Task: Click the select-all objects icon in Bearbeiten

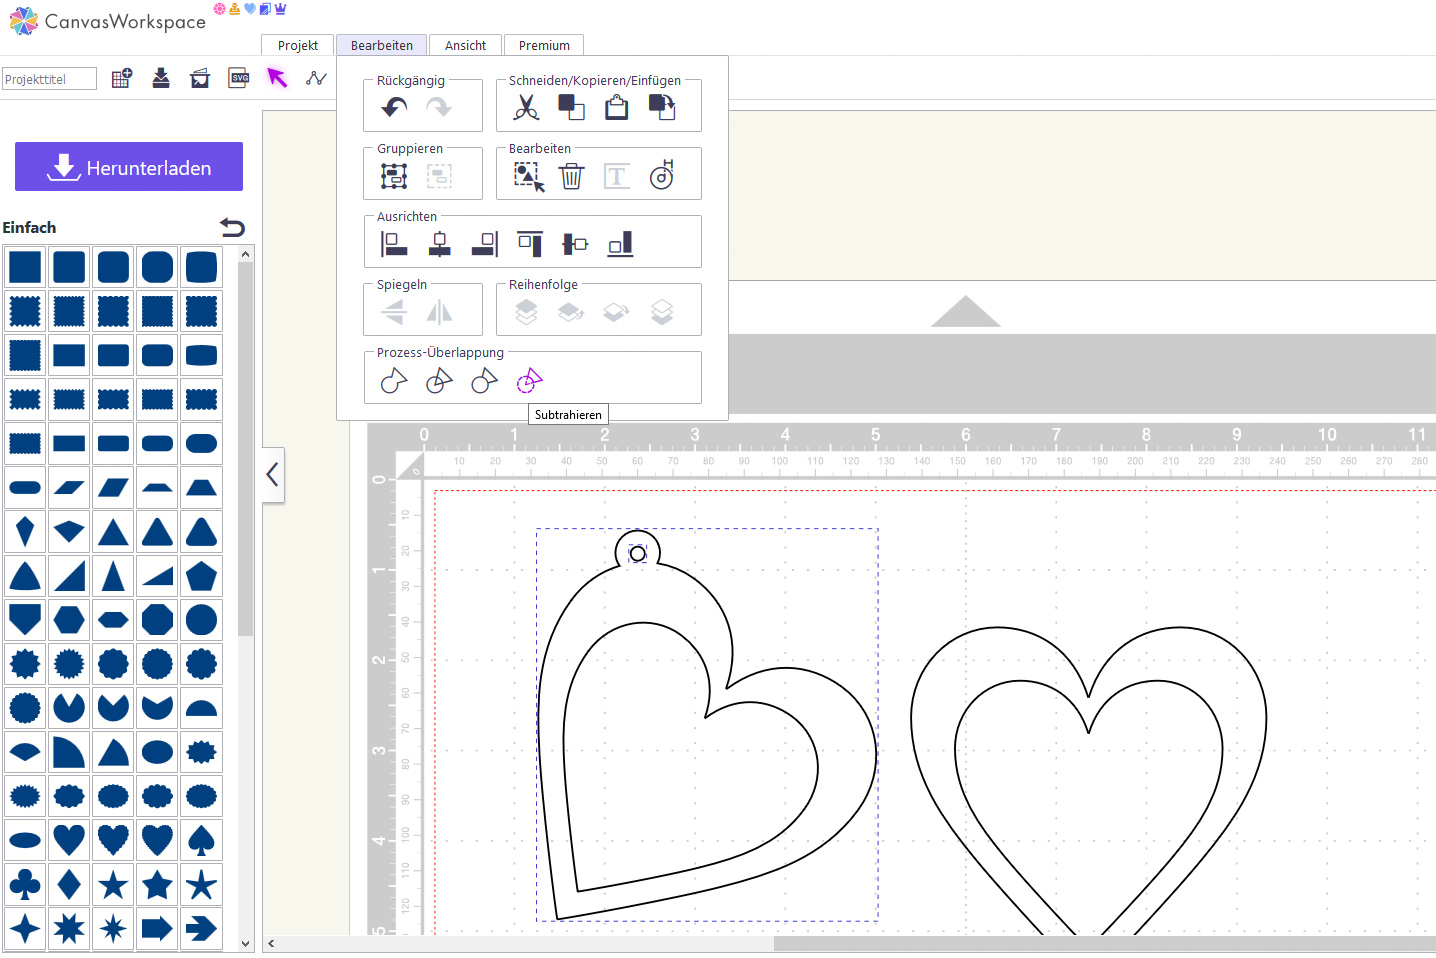Action: [528, 177]
